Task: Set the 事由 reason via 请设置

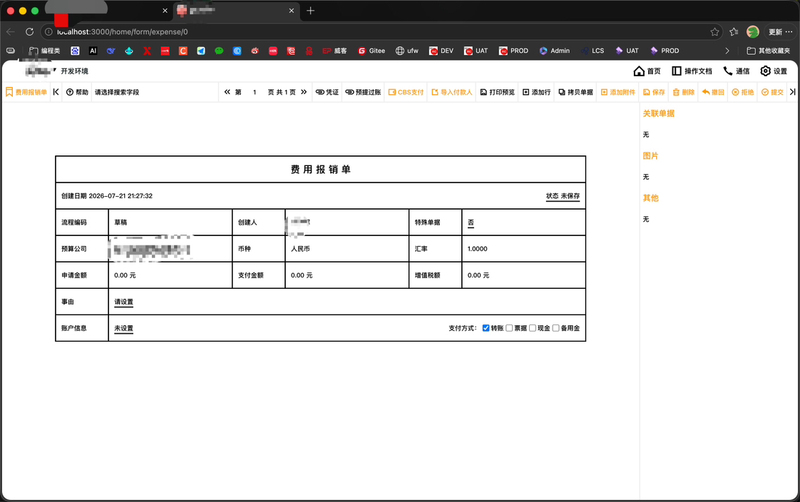Action: pyautogui.click(x=123, y=302)
